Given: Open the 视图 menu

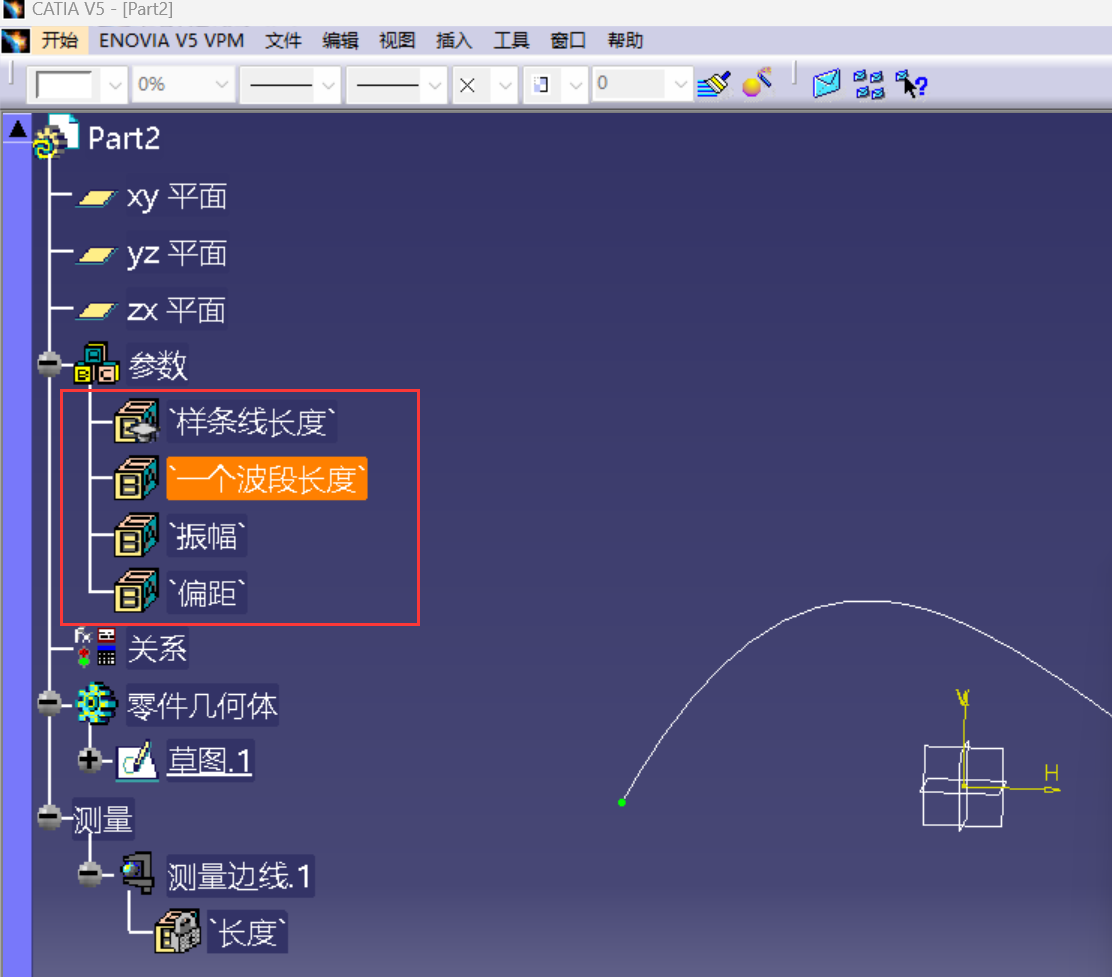Looking at the screenshot, I should click(x=397, y=40).
